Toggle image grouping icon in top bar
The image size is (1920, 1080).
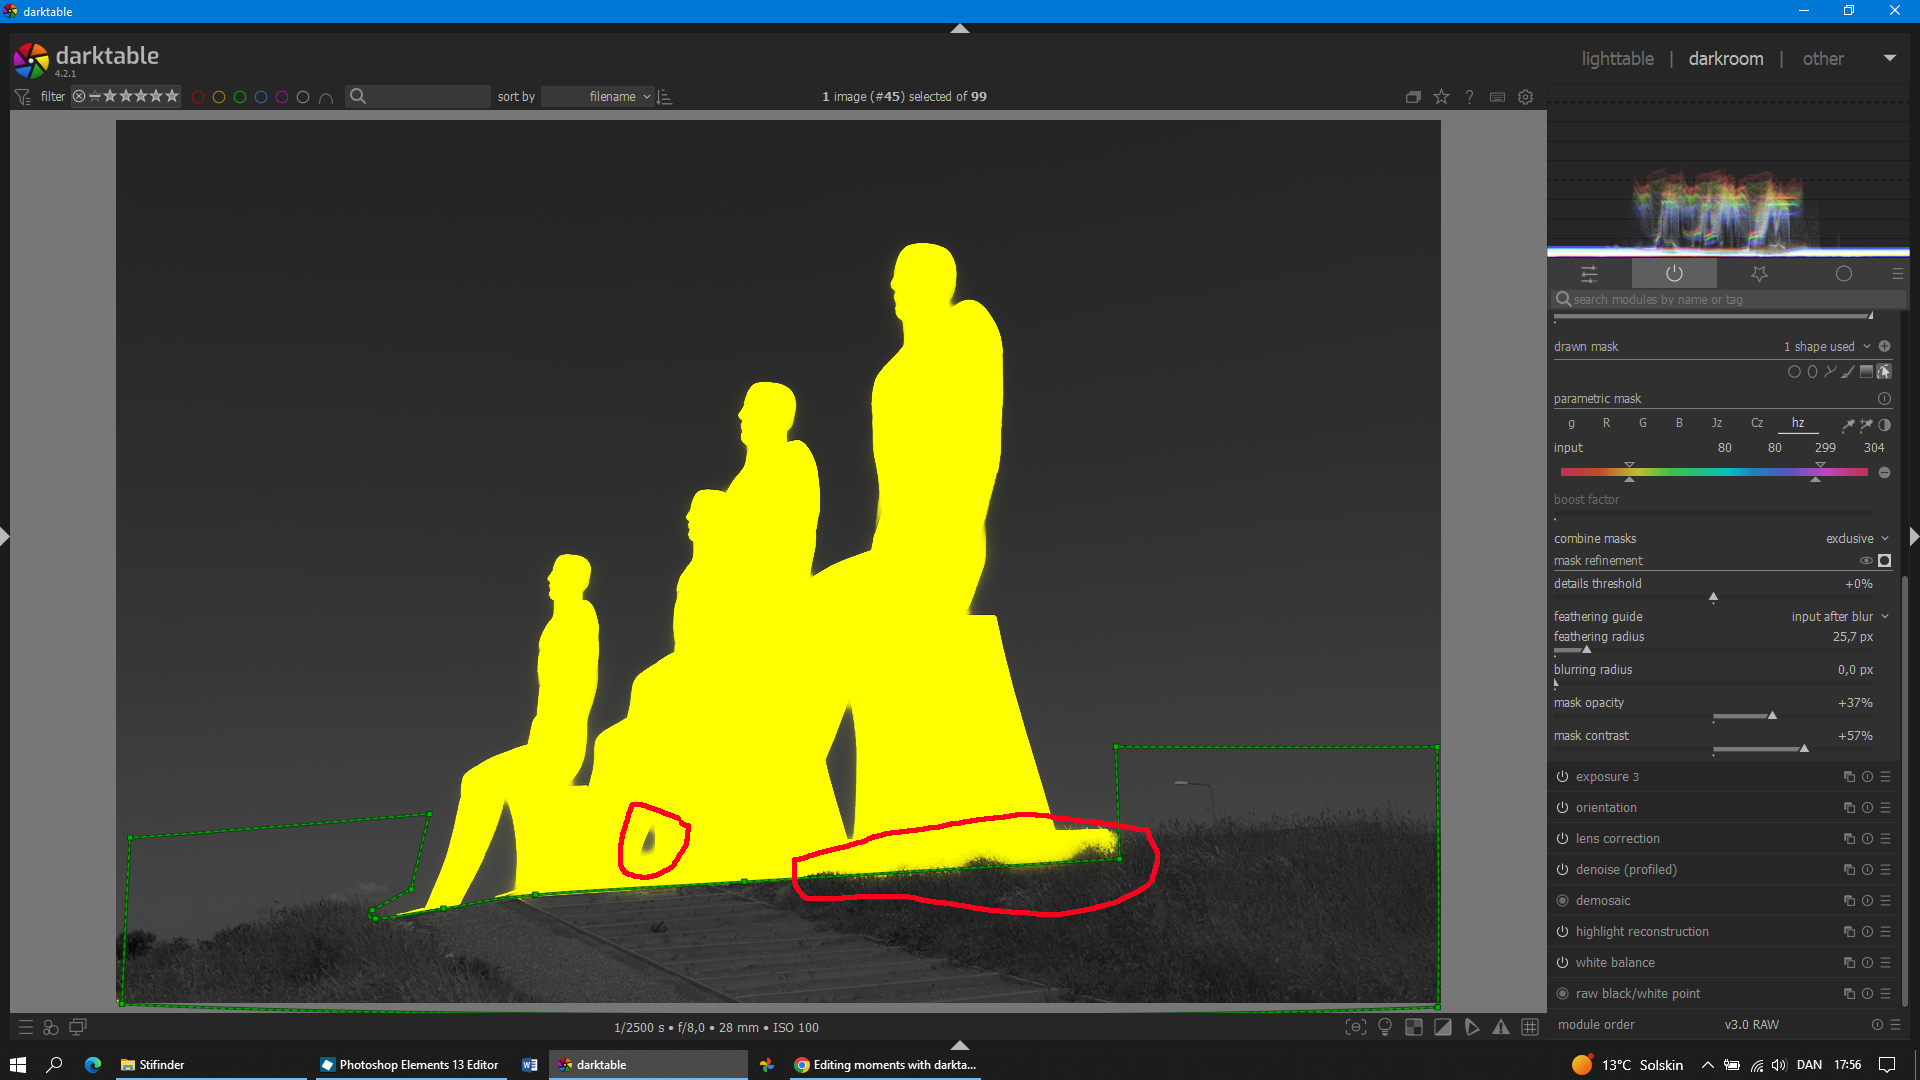(x=1413, y=97)
